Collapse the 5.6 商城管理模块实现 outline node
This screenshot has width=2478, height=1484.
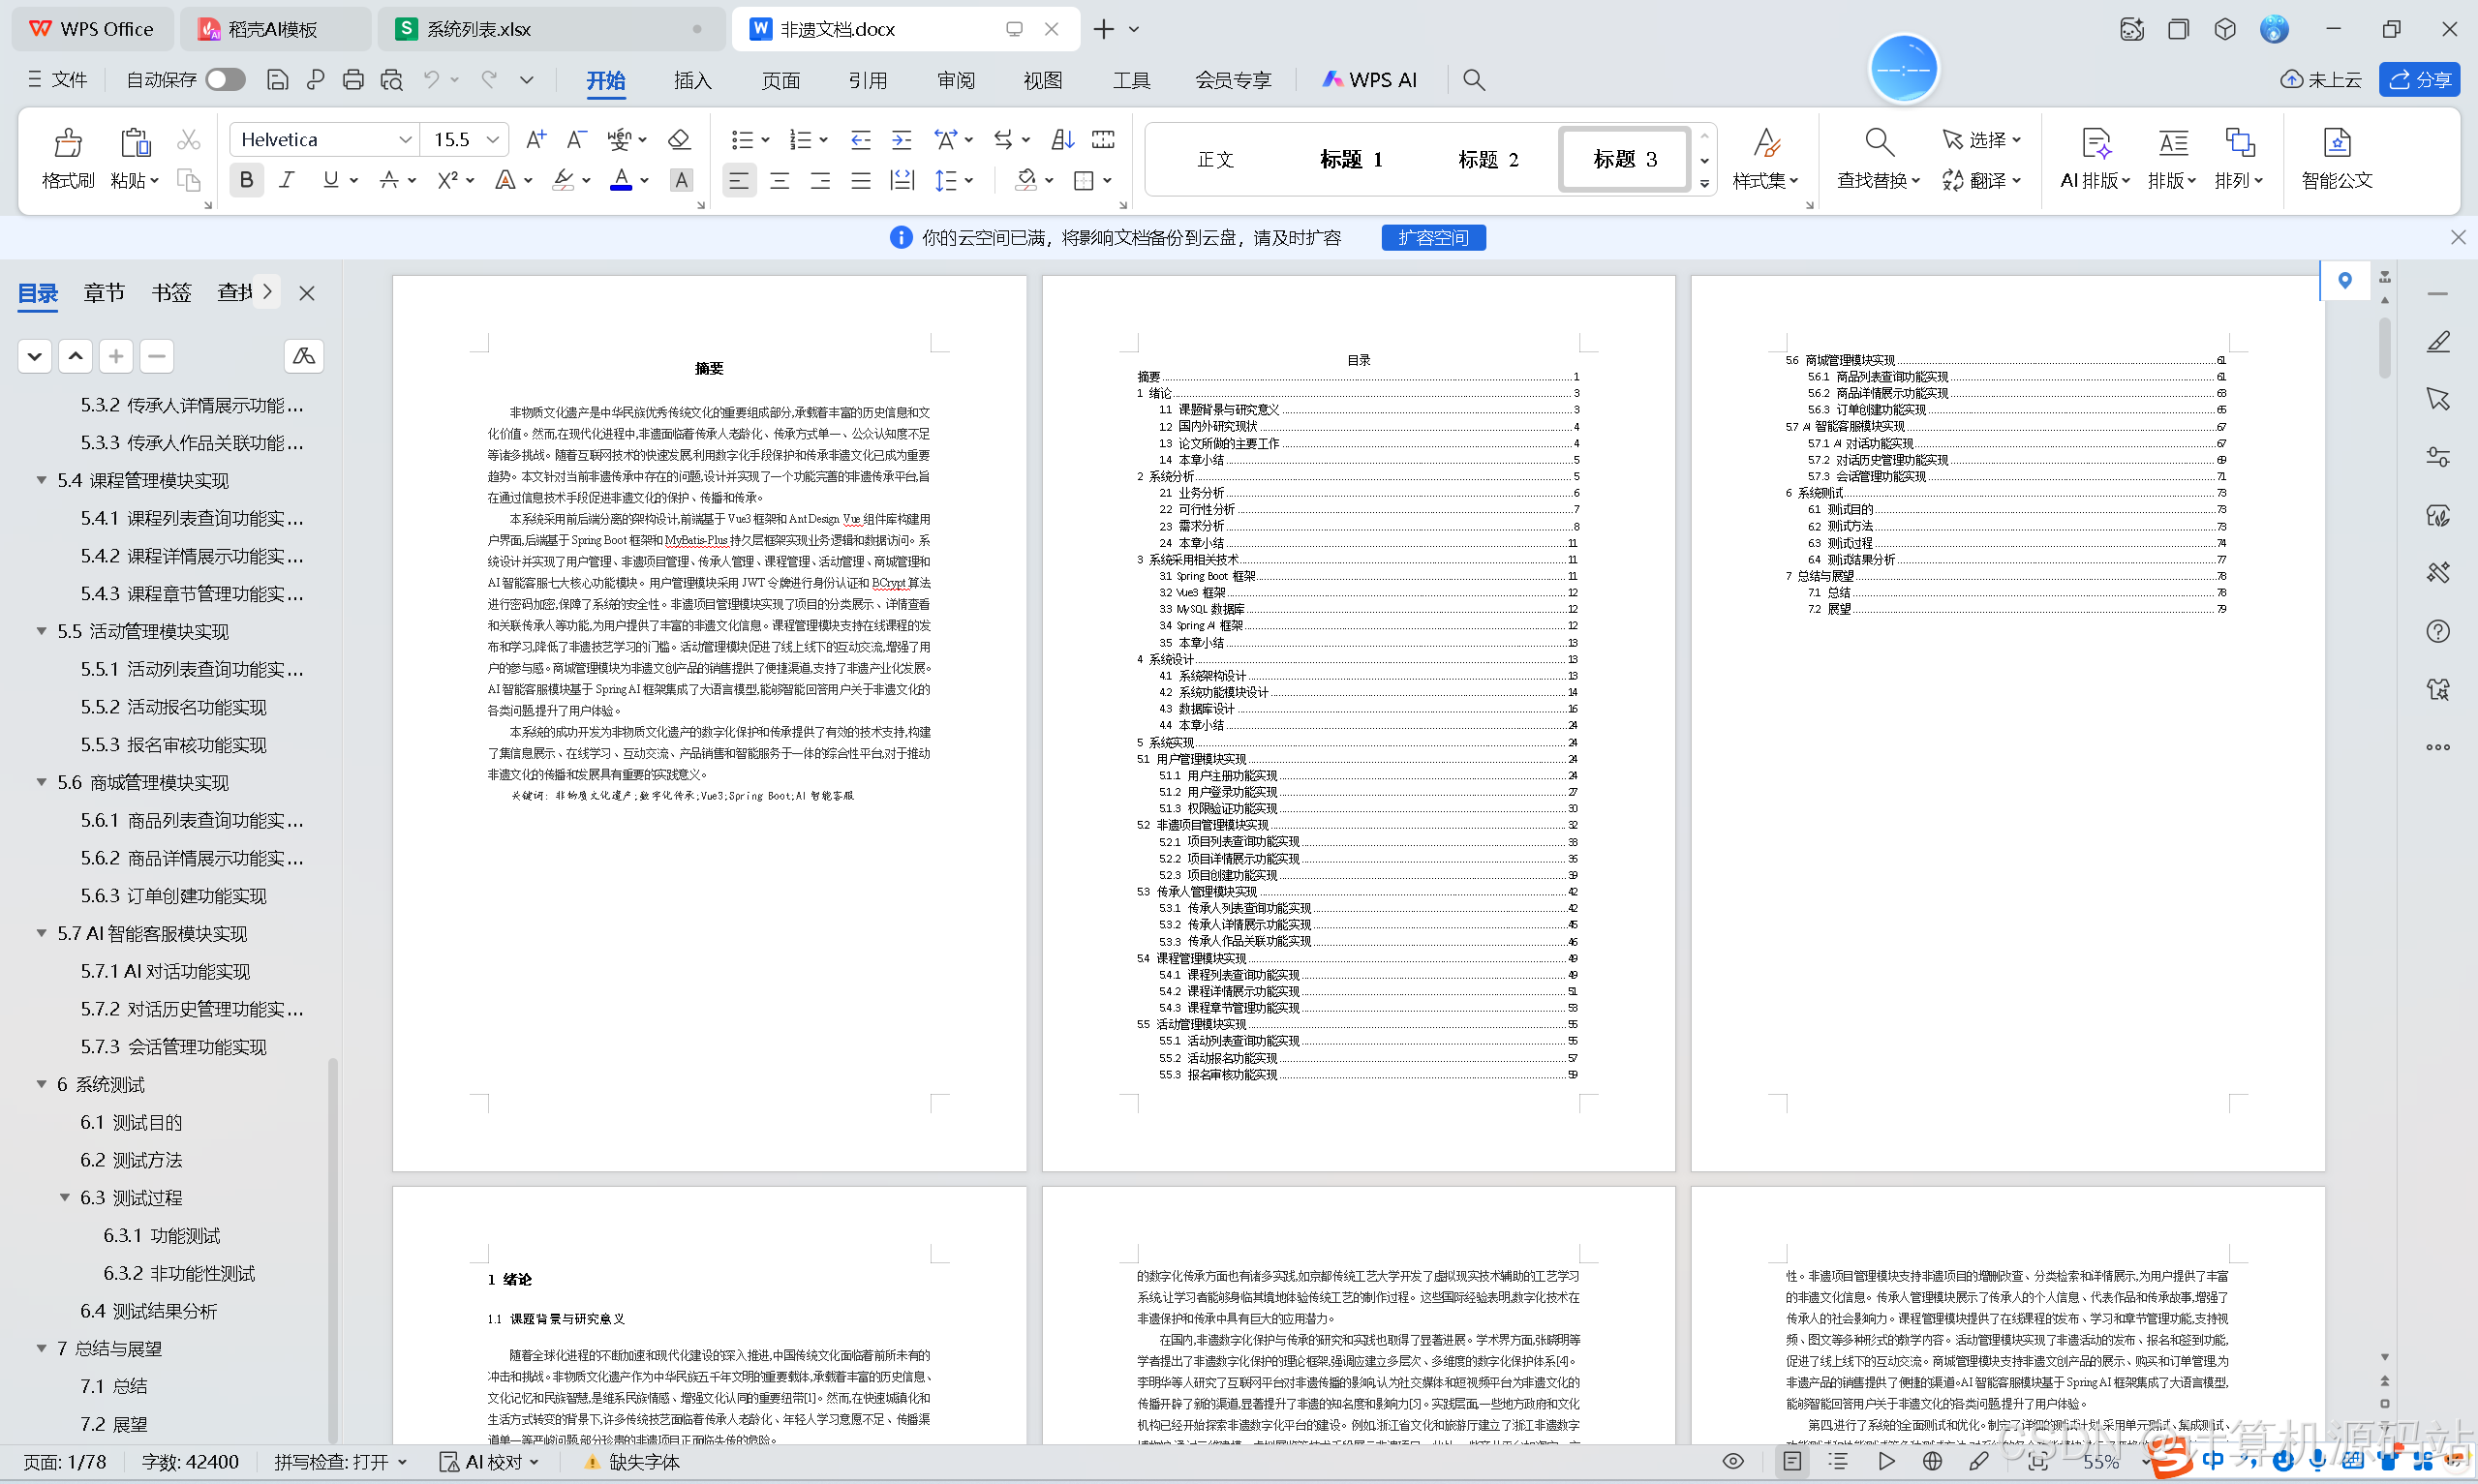click(x=42, y=782)
